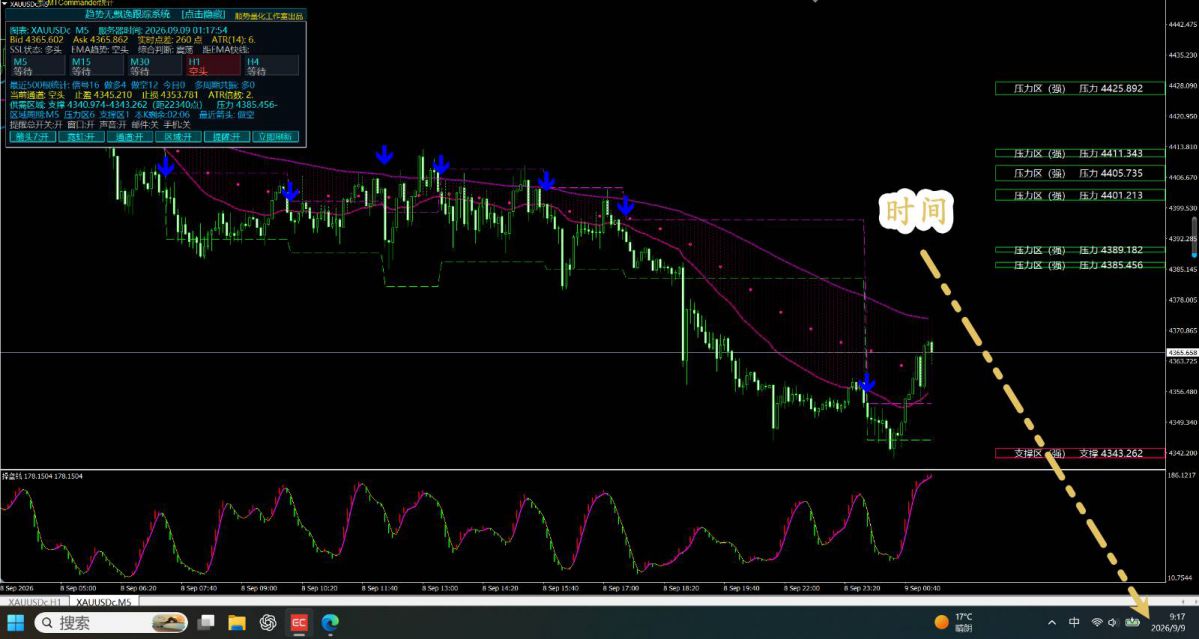Toggle the 区域开 zone switch
Screen dimensions: 1199x639
[178, 137]
